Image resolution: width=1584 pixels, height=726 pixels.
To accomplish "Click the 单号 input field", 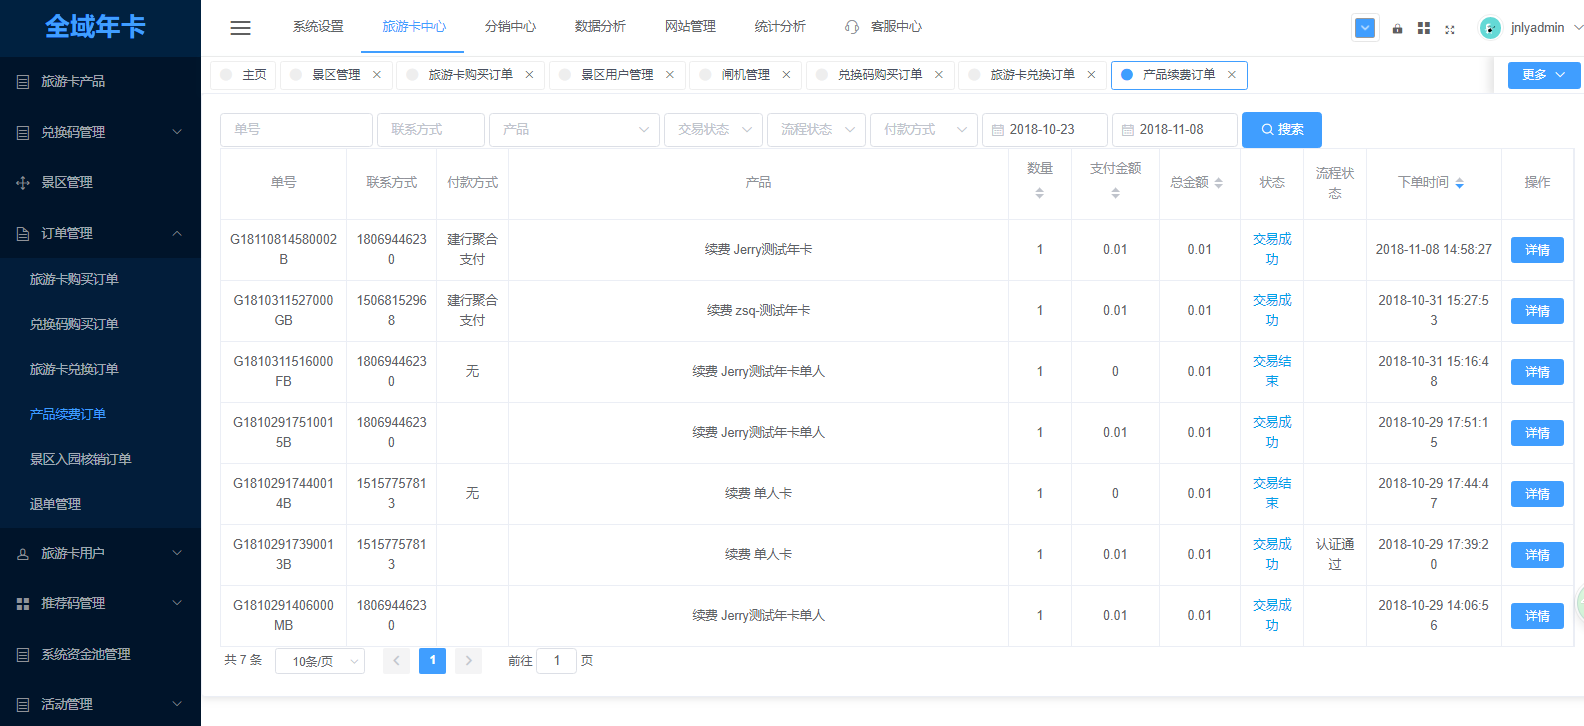I will click(296, 130).
